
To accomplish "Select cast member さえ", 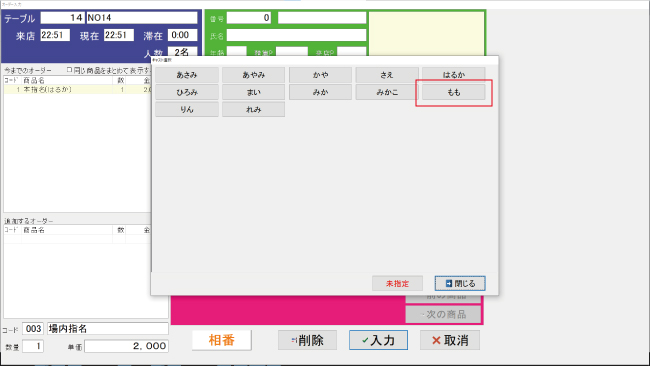I will click(387, 75).
